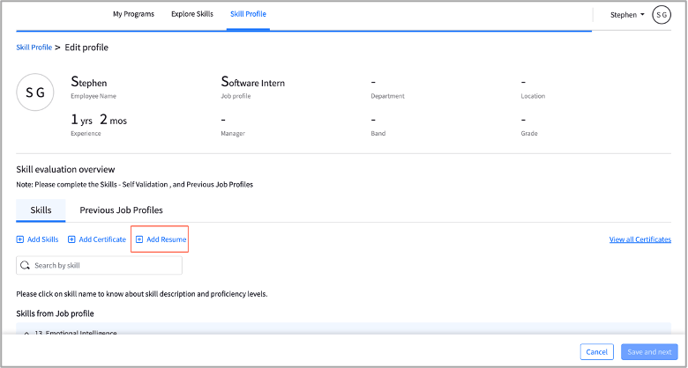The width and height of the screenshot is (688, 368).
Task: Collapse the Emotional Intelligence skill row
Action: point(26,334)
